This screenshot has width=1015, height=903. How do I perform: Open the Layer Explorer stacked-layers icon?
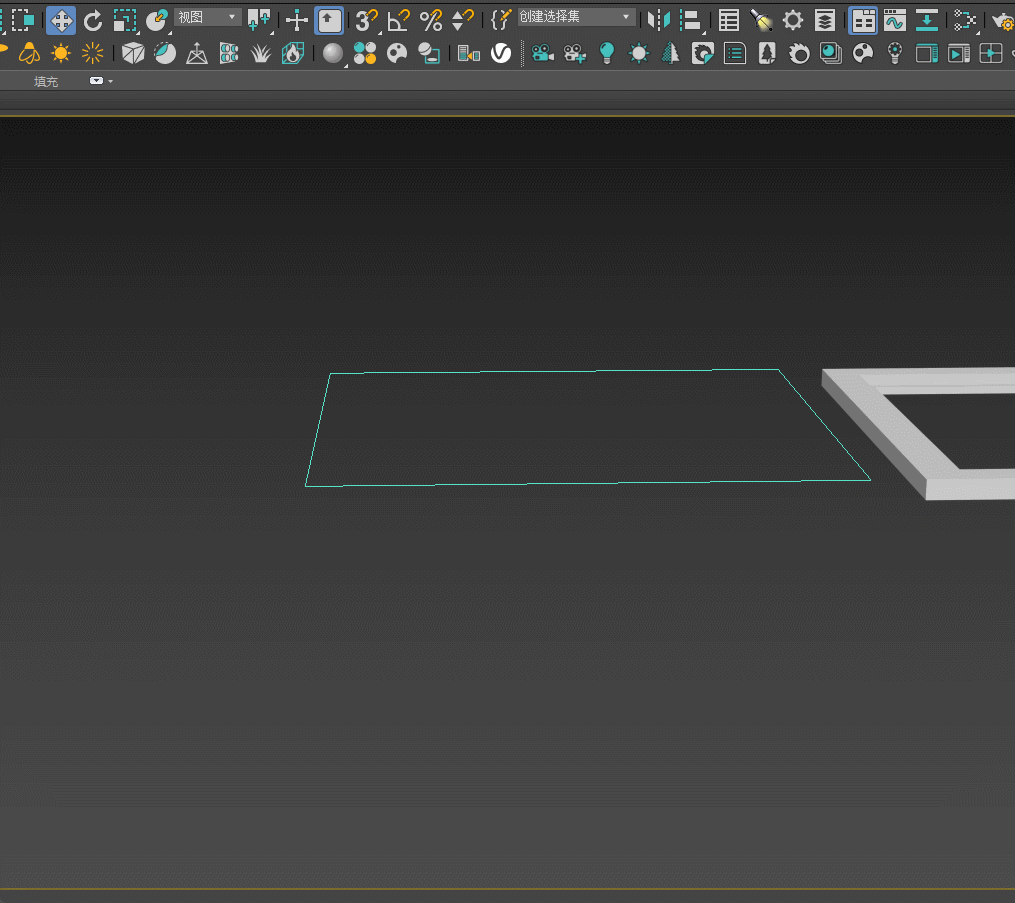point(824,20)
